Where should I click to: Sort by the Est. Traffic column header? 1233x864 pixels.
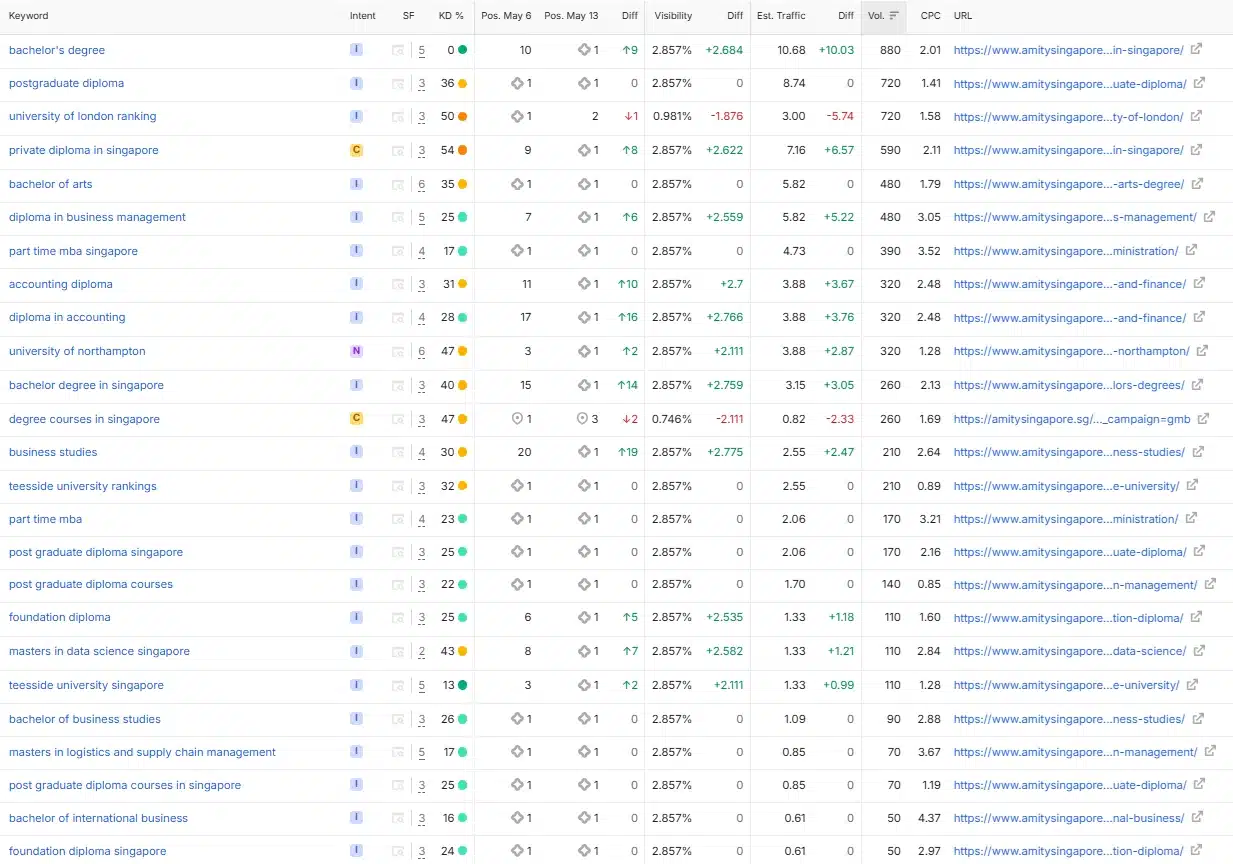tap(781, 16)
